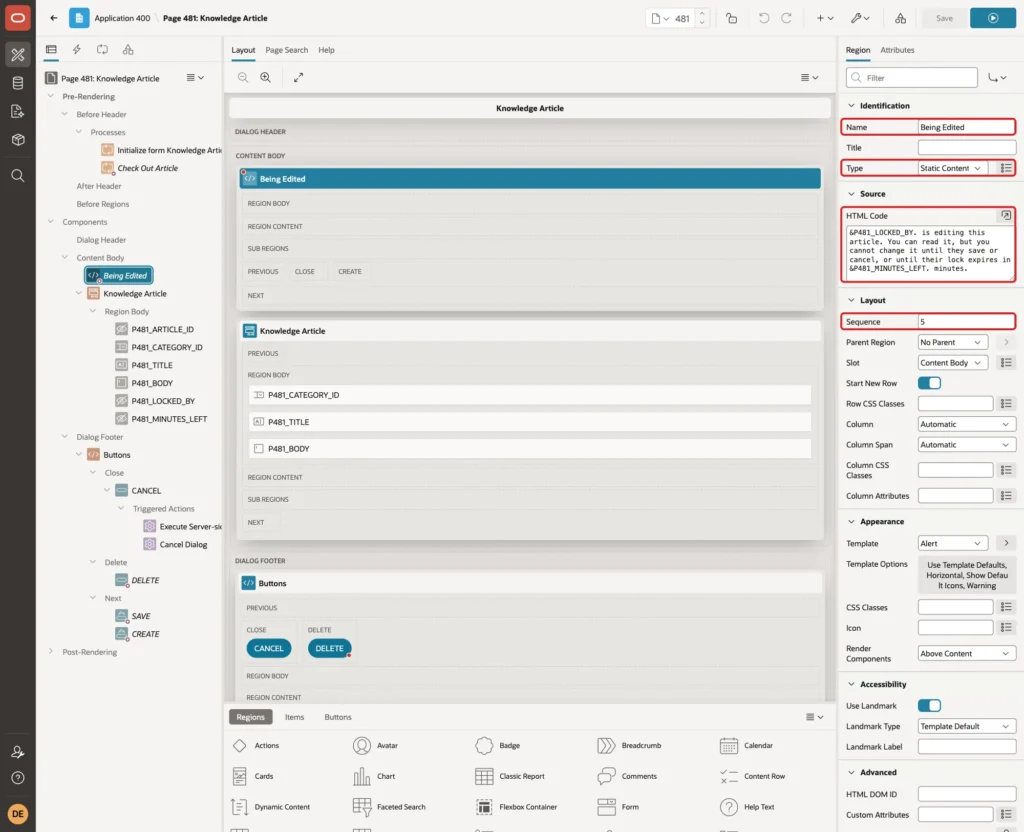The image size is (1024, 832).
Task: Open SQL Workshop in the sidebar
Action: pyautogui.click(x=18, y=83)
